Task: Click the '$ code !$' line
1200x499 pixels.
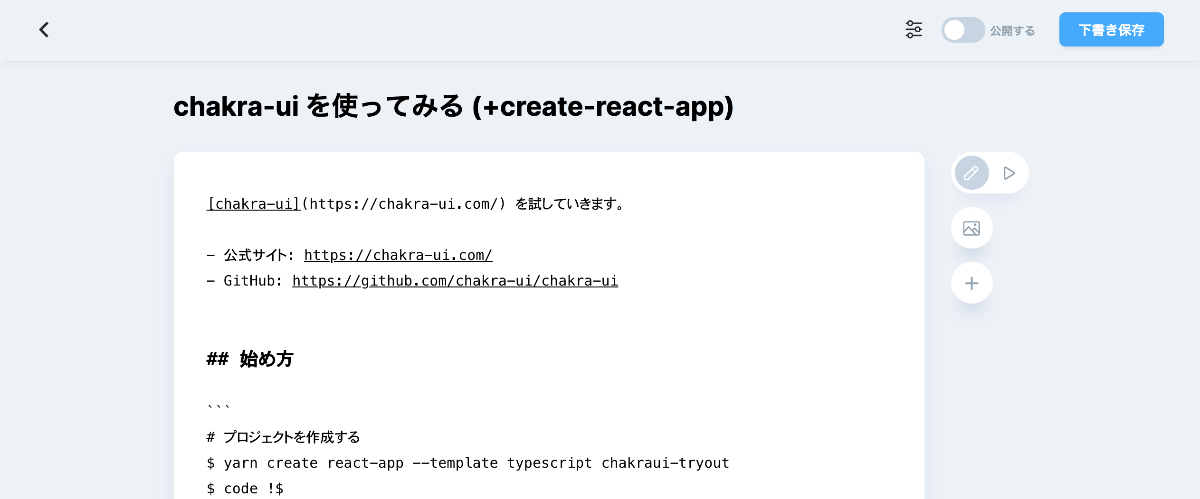Action: tap(245, 488)
